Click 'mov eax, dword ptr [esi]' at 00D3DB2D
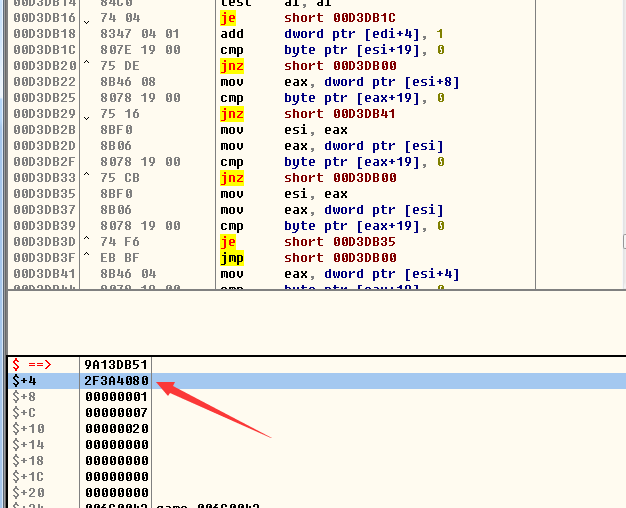The width and height of the screenshot is (626, 508). pyautogui.click(x=332, y=146)
